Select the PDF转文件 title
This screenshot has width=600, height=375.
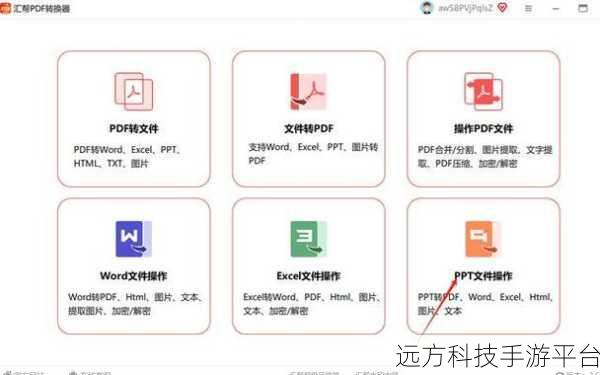pos(134,129)
